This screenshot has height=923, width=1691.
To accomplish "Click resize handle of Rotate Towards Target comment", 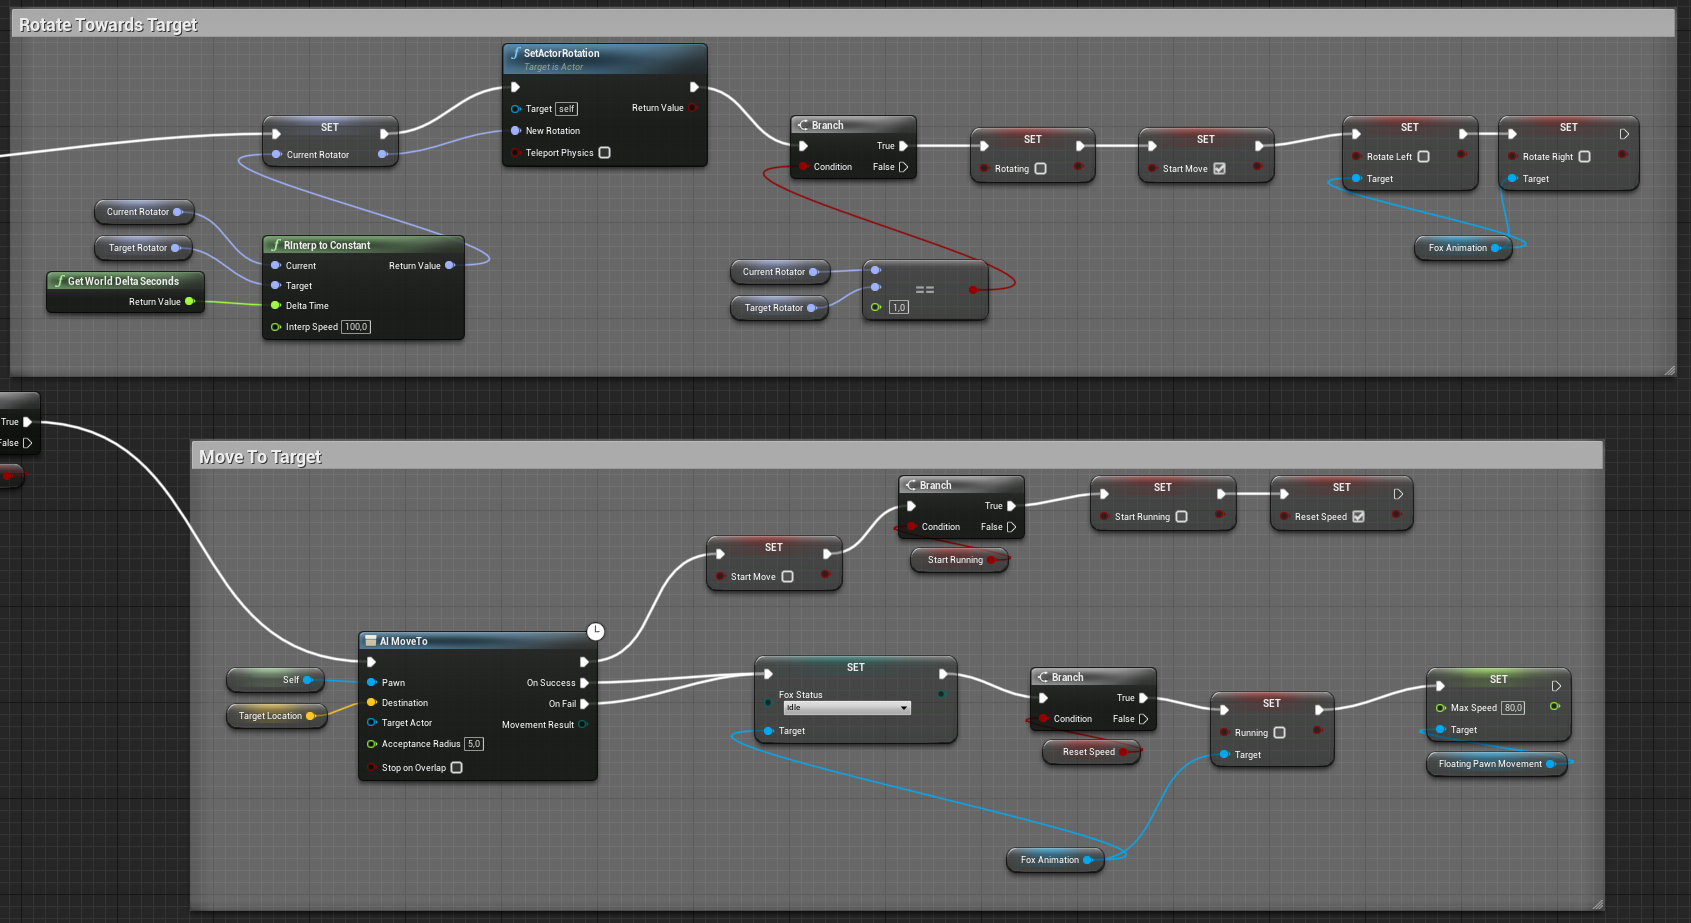I will click(x=1669, y=370).
